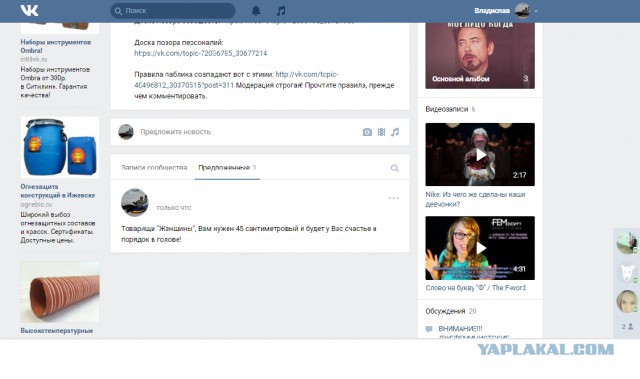640x379 pixels.
Task: Open Наборы инструментов Ombra ad
Action: coord(56,47)
